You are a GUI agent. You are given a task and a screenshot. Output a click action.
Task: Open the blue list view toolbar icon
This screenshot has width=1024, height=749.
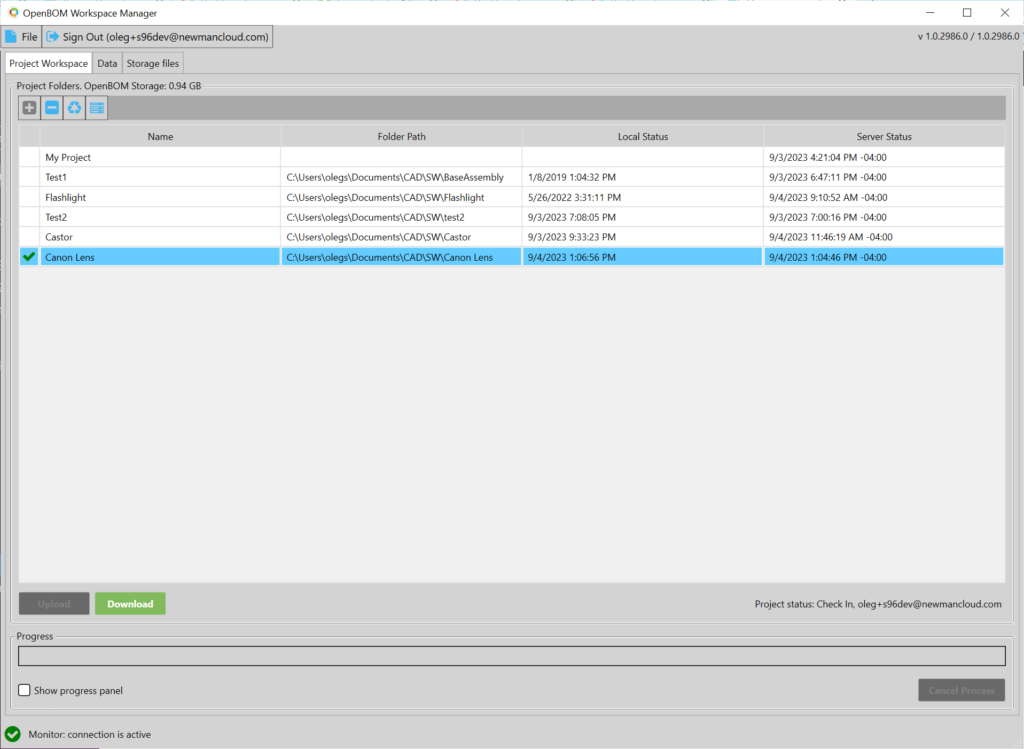[97, 108]
